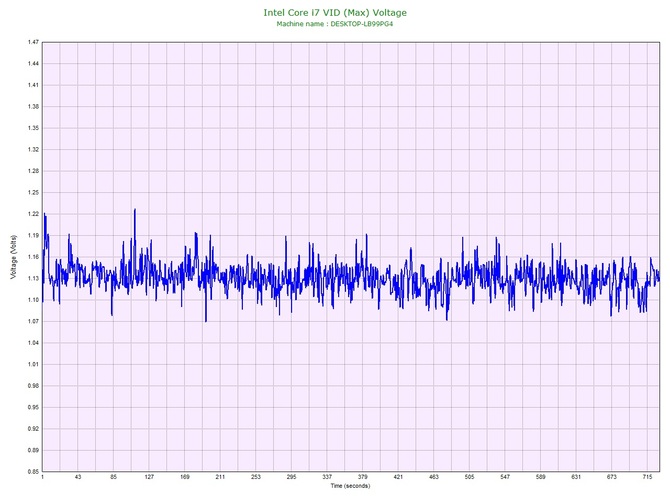Click the 1.25 voltage axis value

coord(33,192)
